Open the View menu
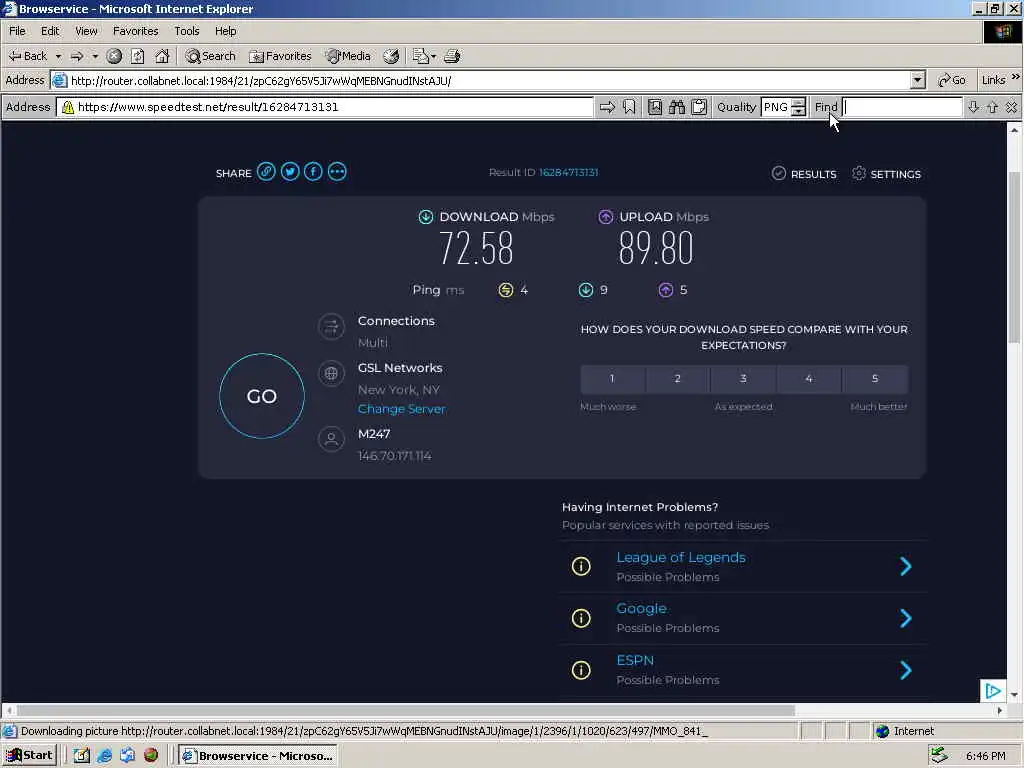This screenshot has width=1024, height=768. click(86, 31)
